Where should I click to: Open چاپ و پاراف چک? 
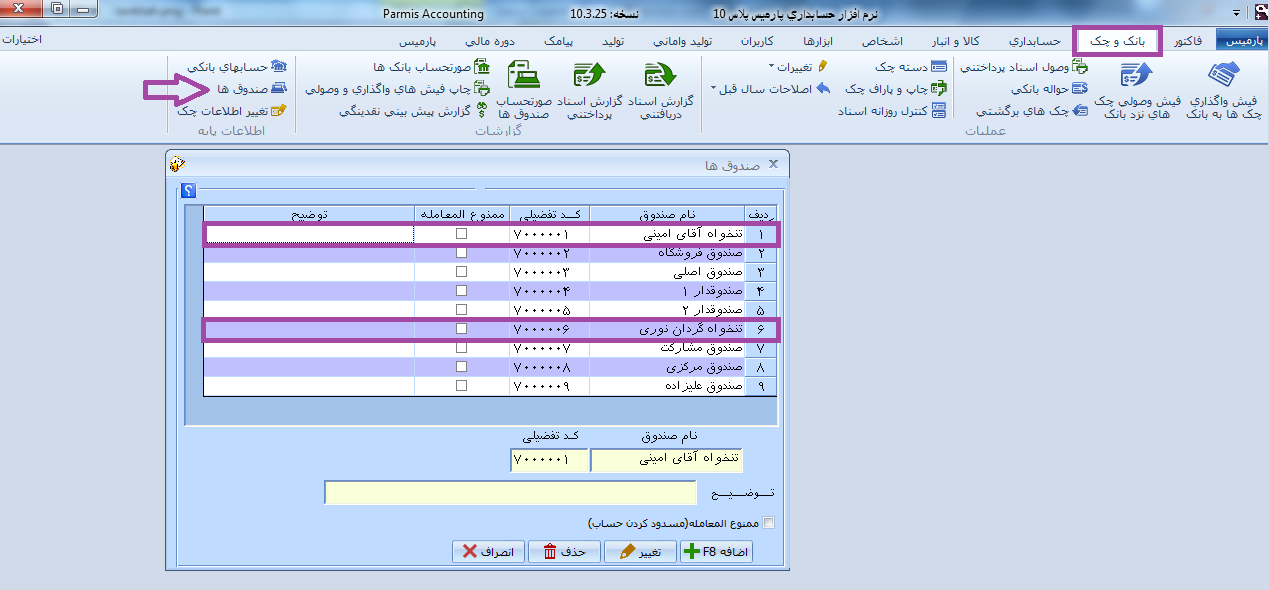coord(895,89)
